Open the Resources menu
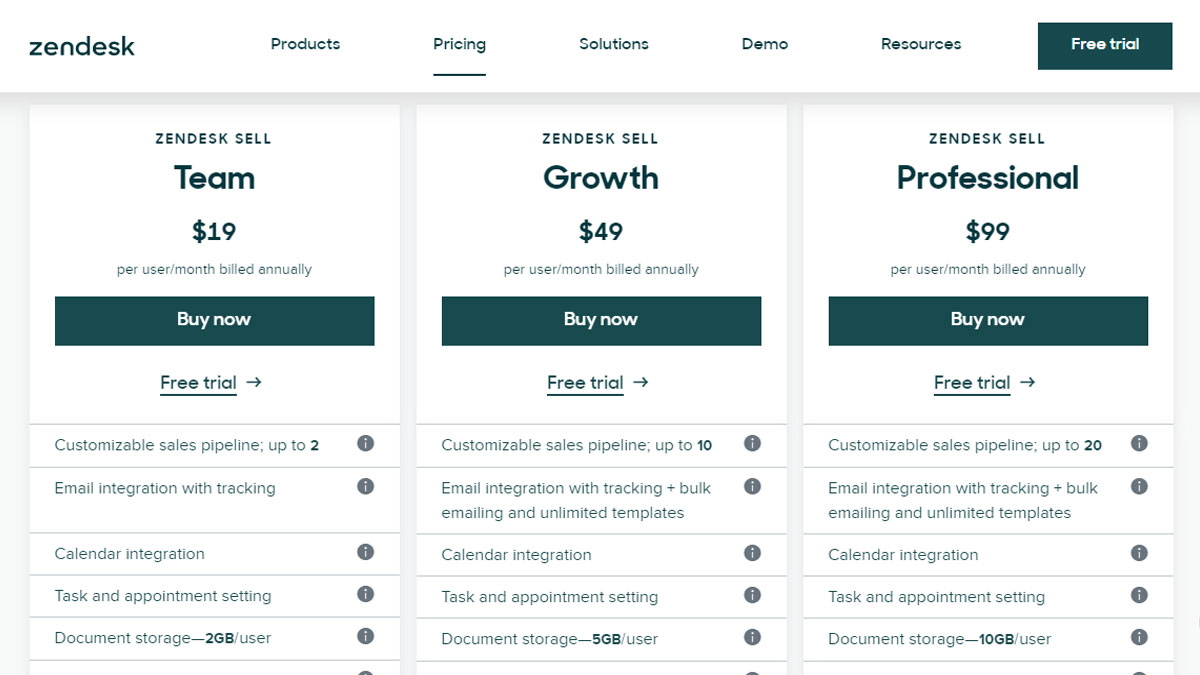This screenshot has height=675, width=1200. pos(921,44)
